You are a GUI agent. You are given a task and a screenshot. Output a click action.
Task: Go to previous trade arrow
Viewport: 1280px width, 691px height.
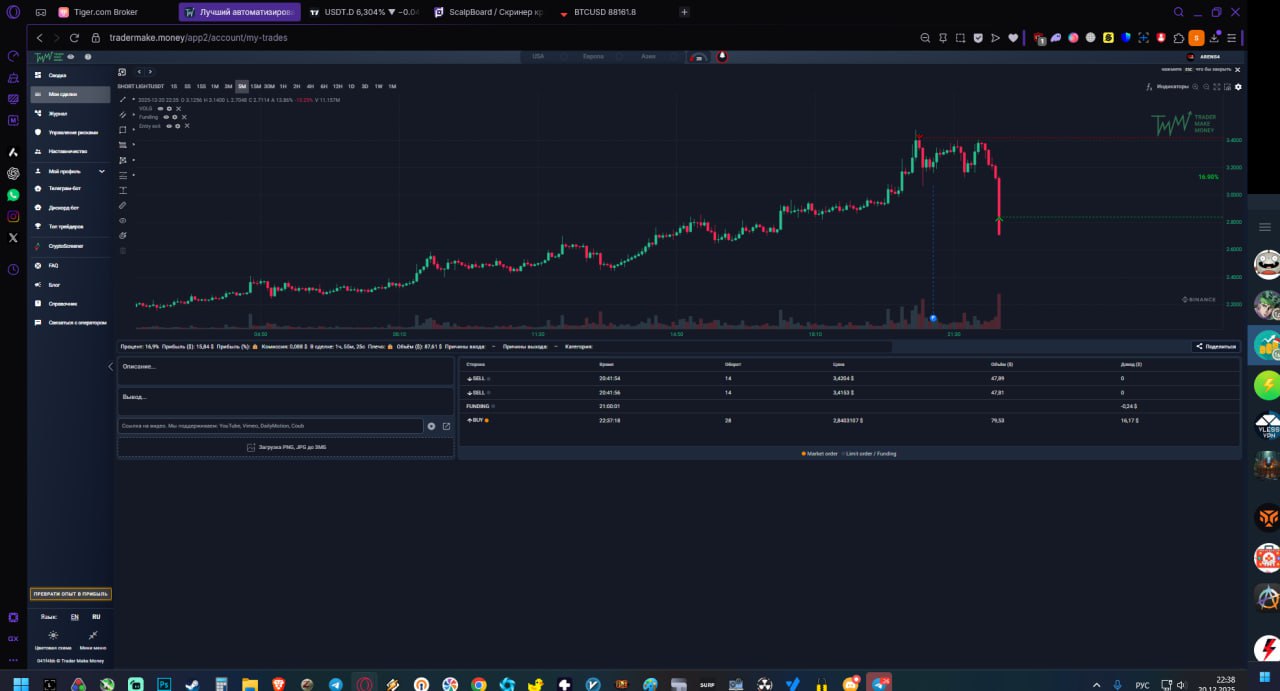pos(139,72)
